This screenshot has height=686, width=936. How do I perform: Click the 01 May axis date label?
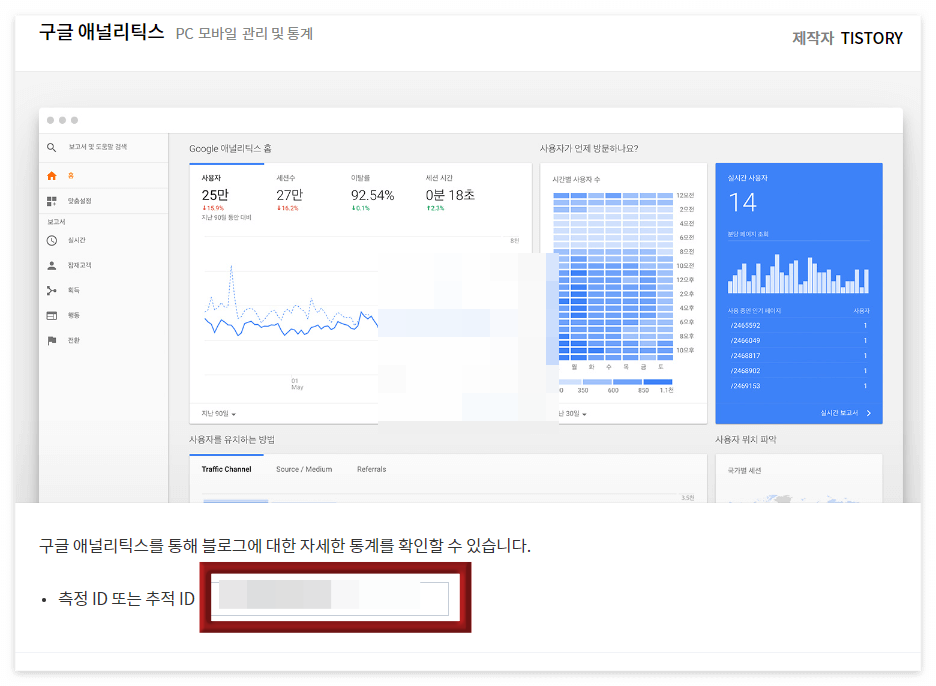point(297,384)
